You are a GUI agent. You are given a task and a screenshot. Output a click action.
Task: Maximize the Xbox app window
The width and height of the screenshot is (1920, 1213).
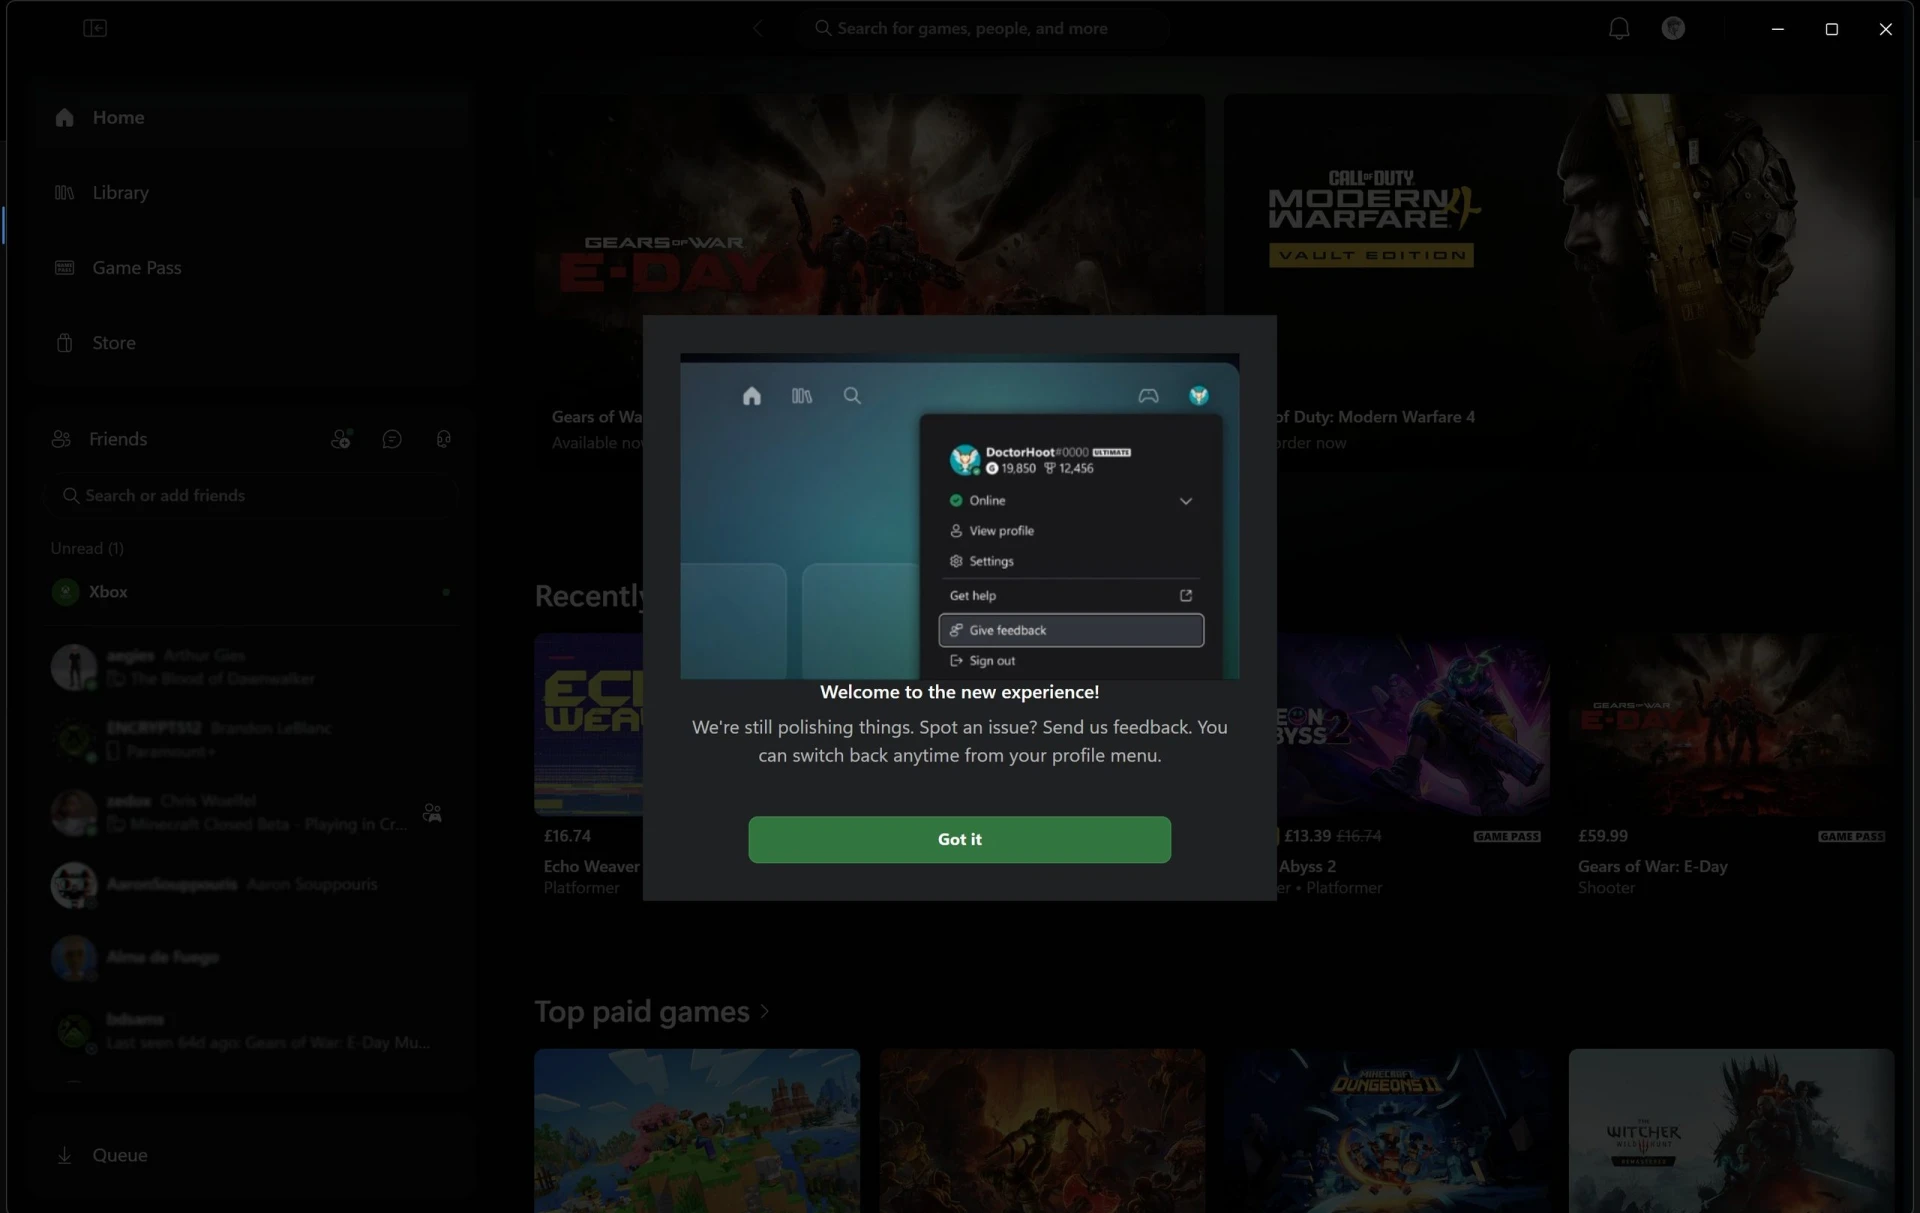(x=1831, y=29)
